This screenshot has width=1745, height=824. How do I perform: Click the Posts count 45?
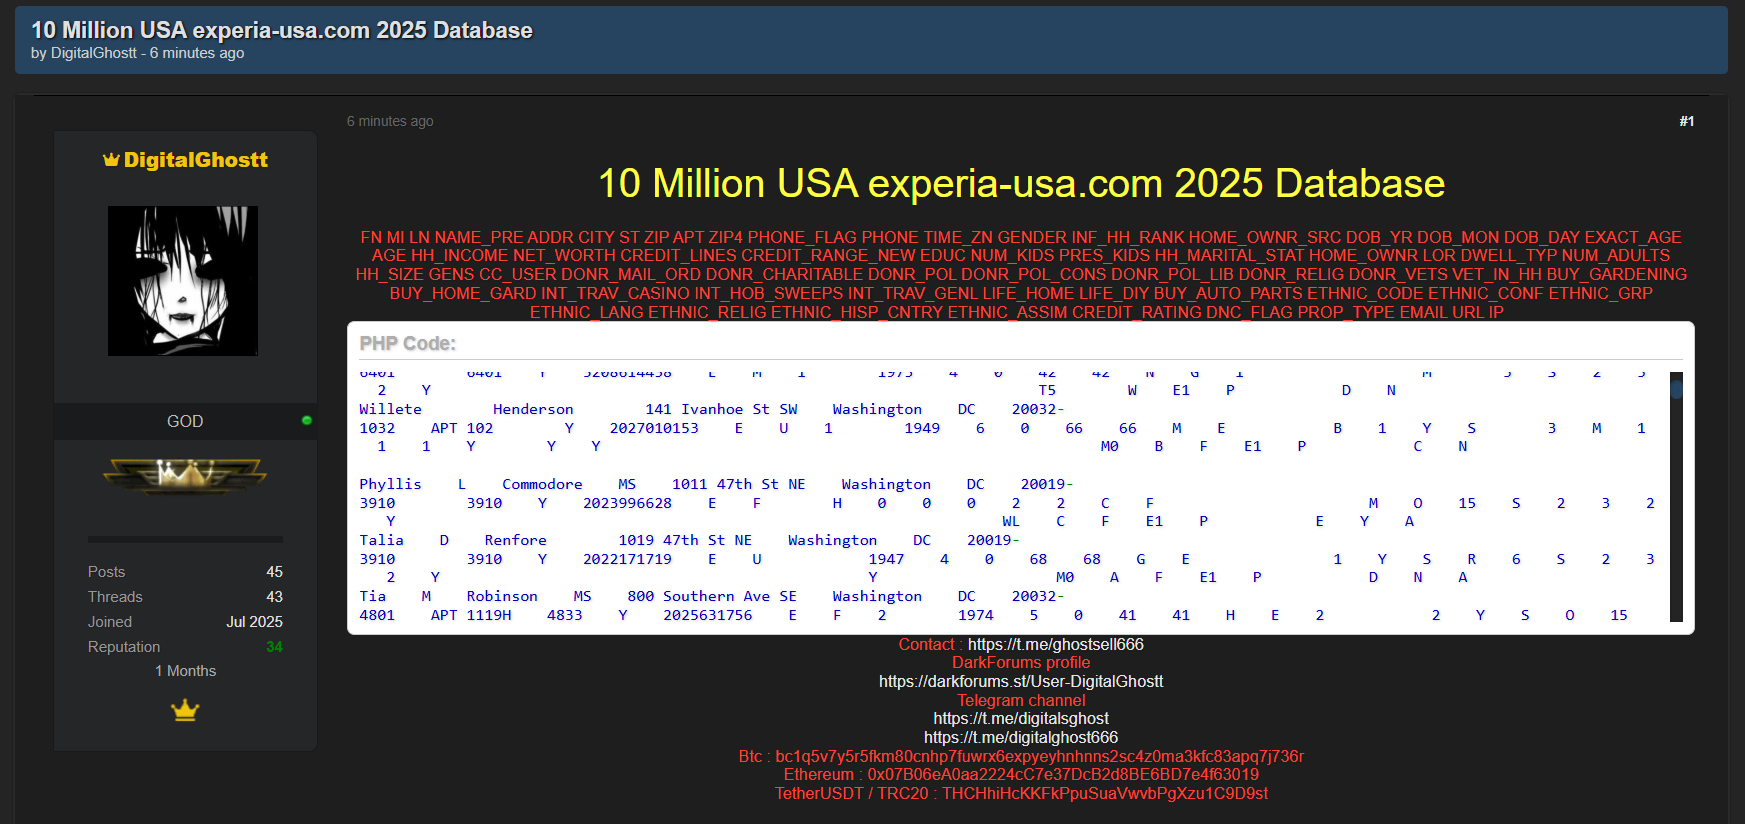tap(274, 572)
